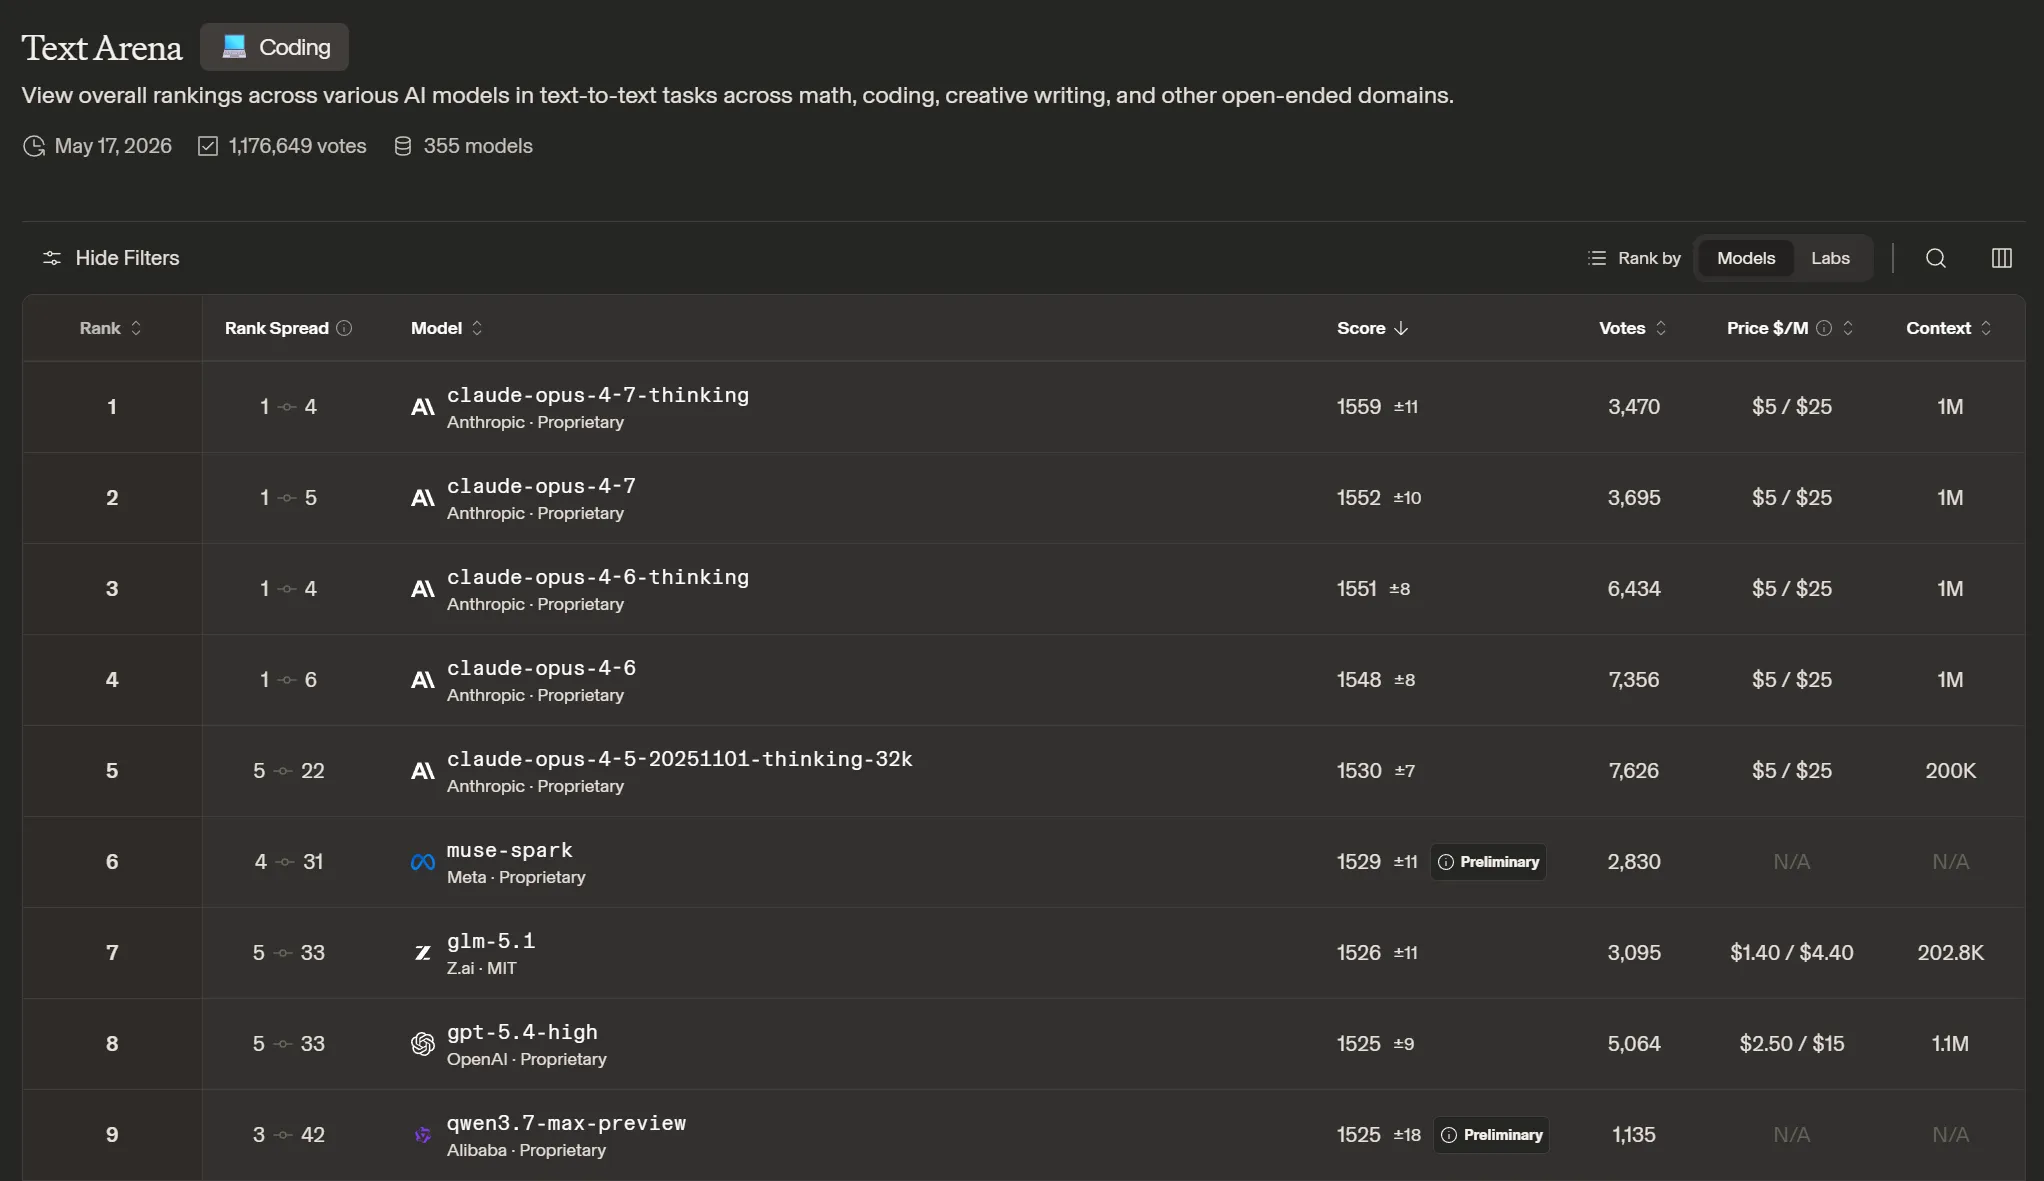2044x1181 pixels.
Task: Switch ranking to Labs
Action: tap(1830, 258)
